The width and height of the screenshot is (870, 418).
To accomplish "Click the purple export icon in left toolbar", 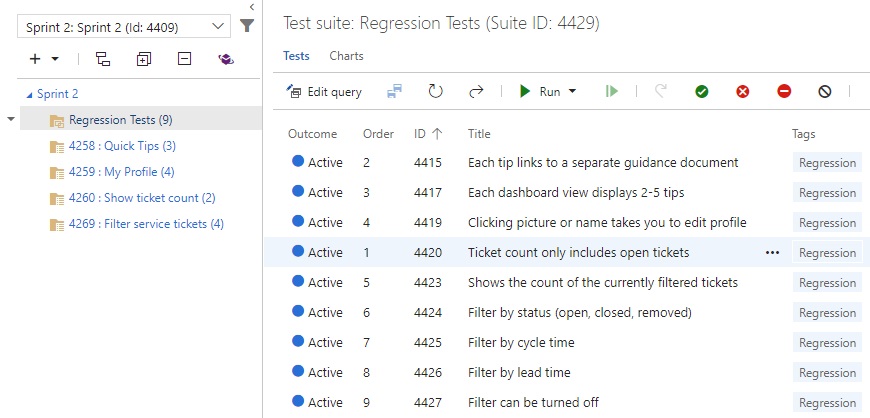I will (x=226, y=60).
